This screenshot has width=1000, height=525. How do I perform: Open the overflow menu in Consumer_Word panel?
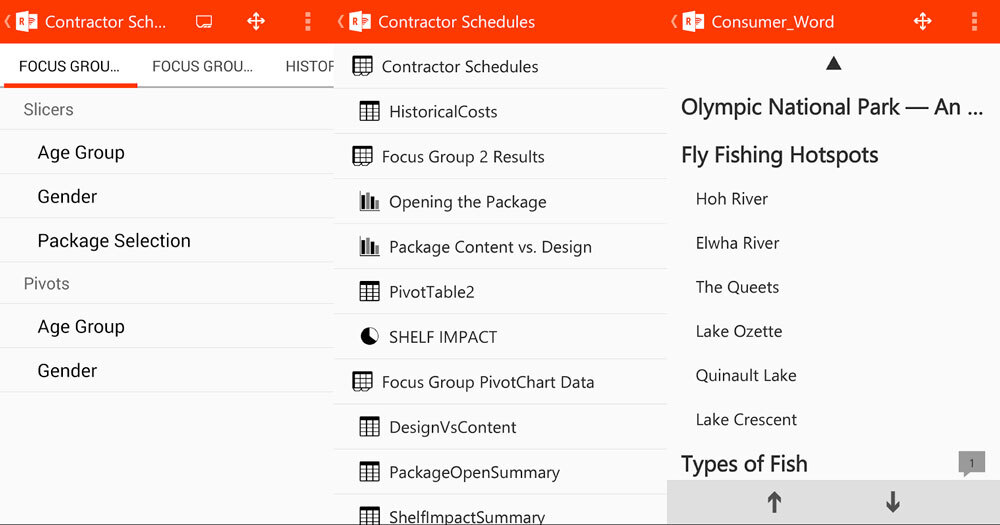tap(975, 21)
